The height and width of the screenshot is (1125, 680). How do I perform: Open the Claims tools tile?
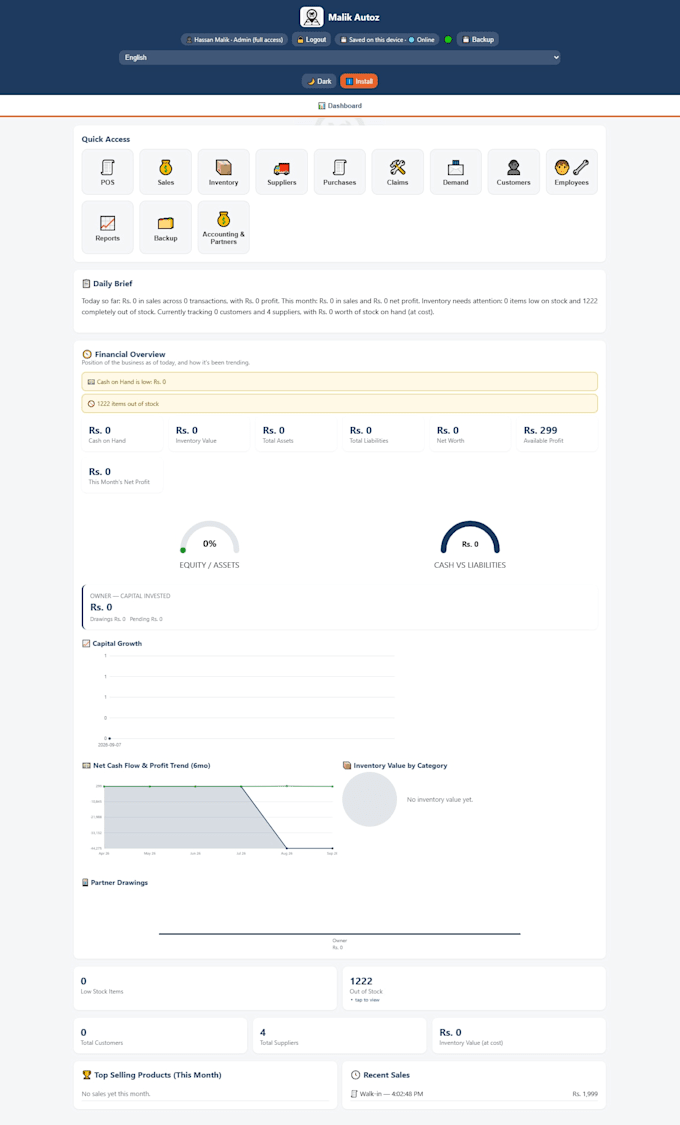click(397, 171)
